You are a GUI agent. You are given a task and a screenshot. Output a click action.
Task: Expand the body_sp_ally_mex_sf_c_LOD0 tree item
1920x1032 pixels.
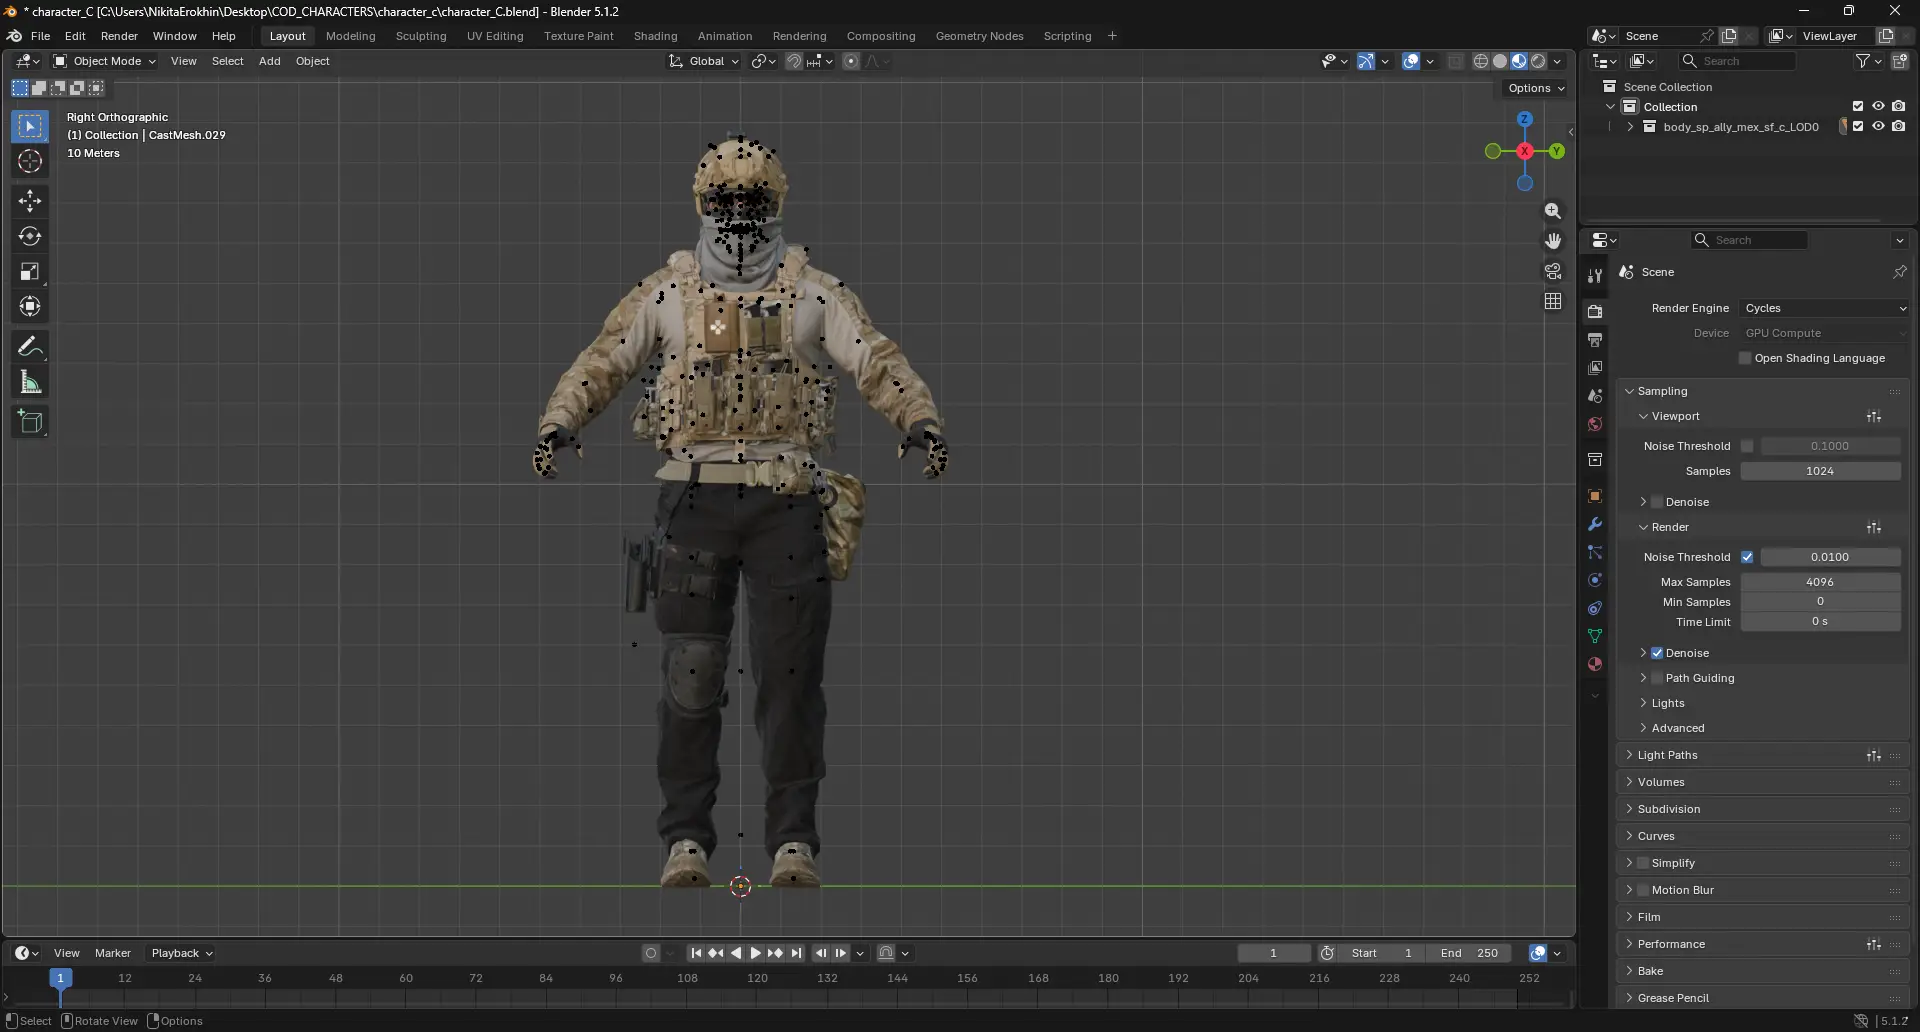(x=1630, y=127)
